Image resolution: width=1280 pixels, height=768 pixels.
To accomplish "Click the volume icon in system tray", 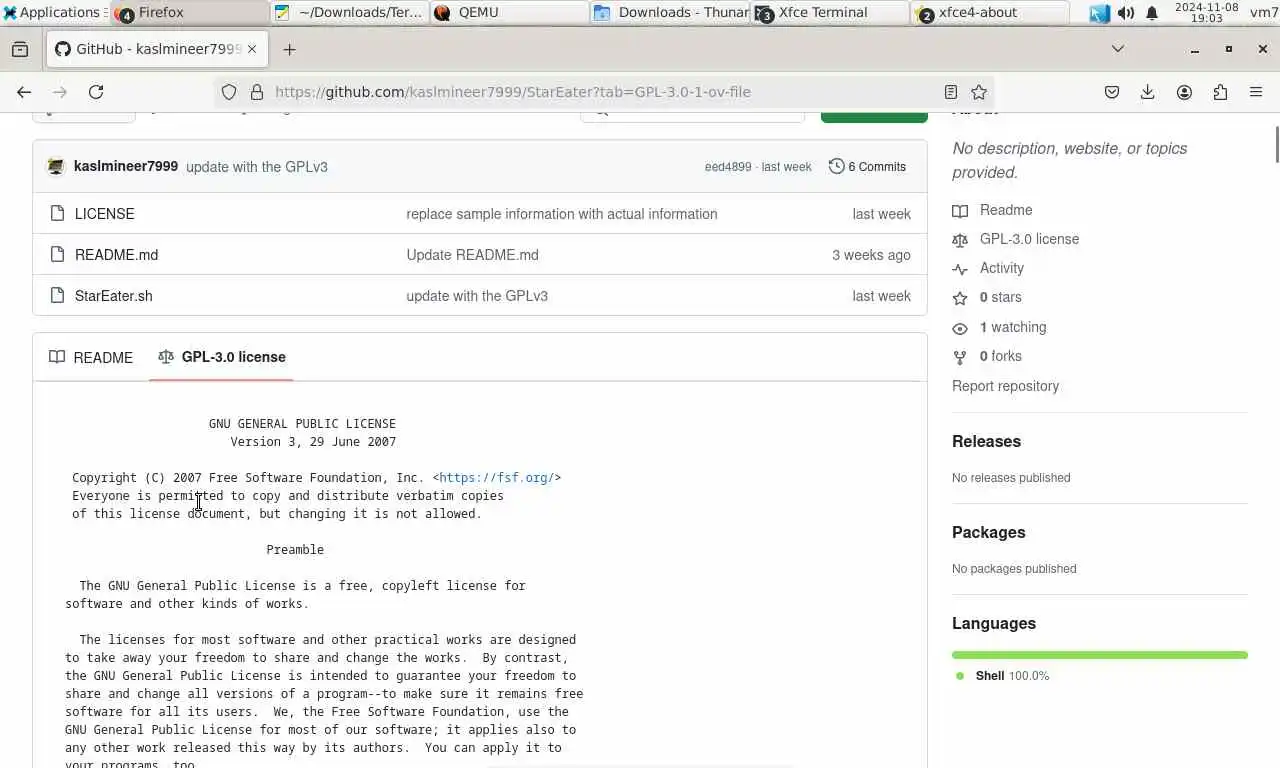I will tap(1126, 13).
